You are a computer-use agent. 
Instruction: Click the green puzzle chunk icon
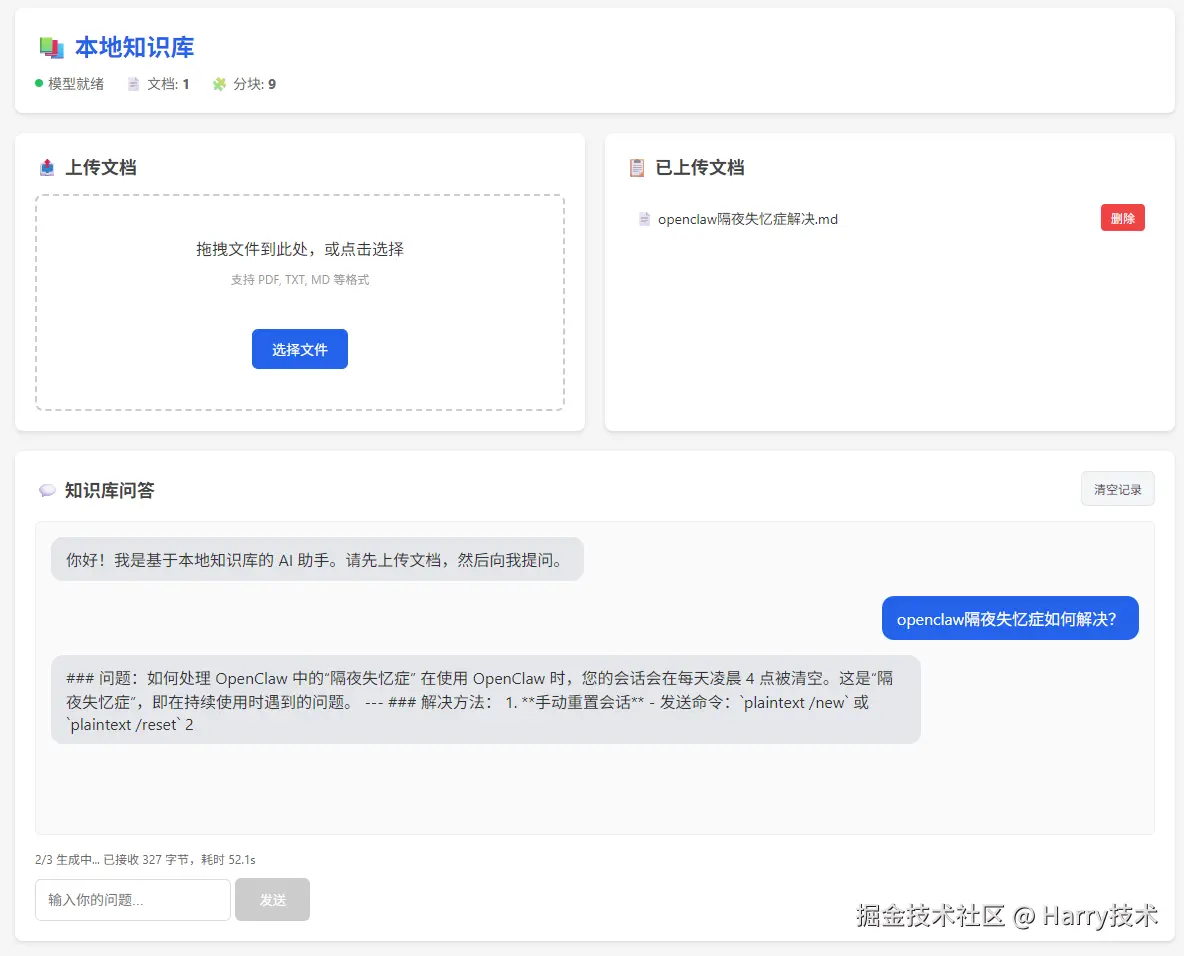(x=219, y=84)
